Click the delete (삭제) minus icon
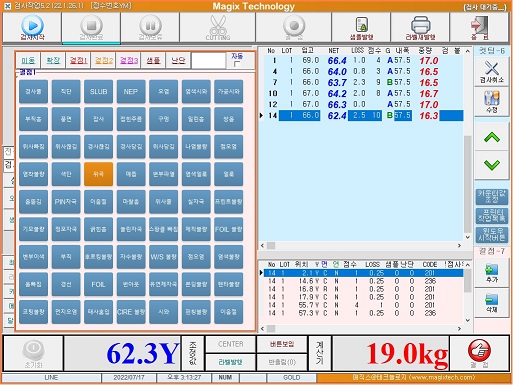Image resolution: width=513 pixels, height=385 pixels. tap(492, 299)
